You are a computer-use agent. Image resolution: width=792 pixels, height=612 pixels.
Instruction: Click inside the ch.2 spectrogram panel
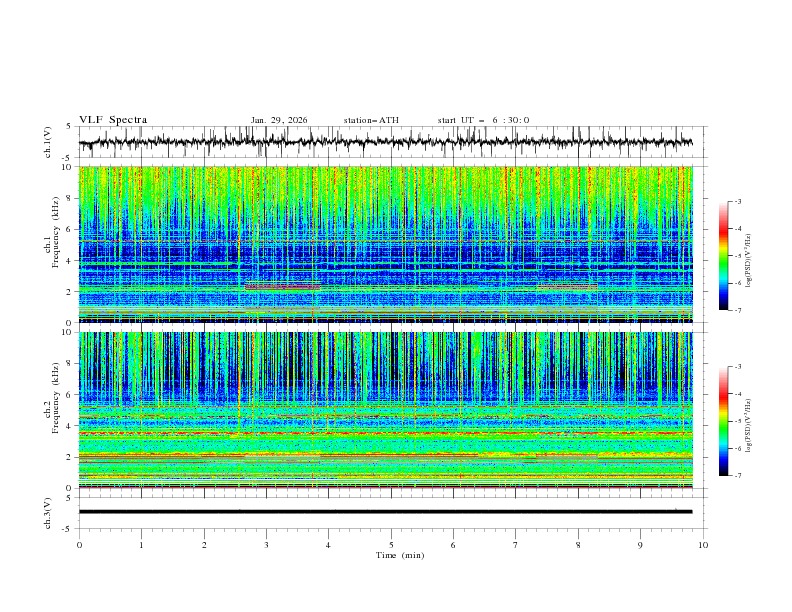pos(385,410)
